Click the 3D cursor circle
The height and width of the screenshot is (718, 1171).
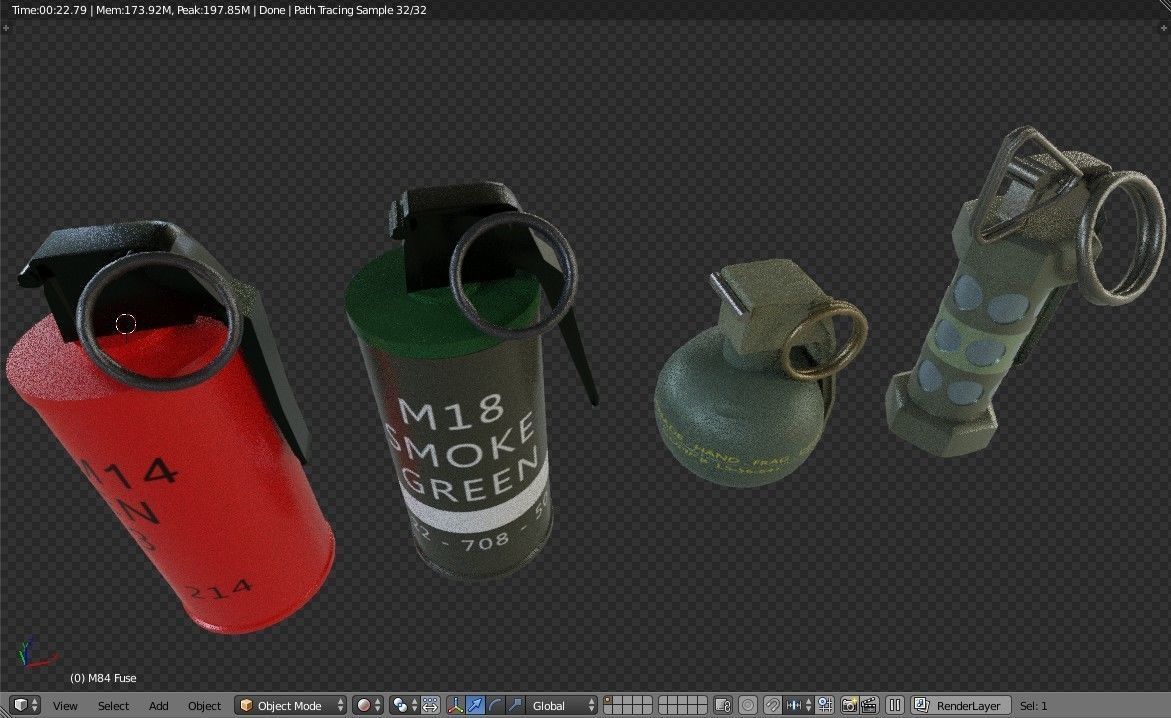pos(125,324)
